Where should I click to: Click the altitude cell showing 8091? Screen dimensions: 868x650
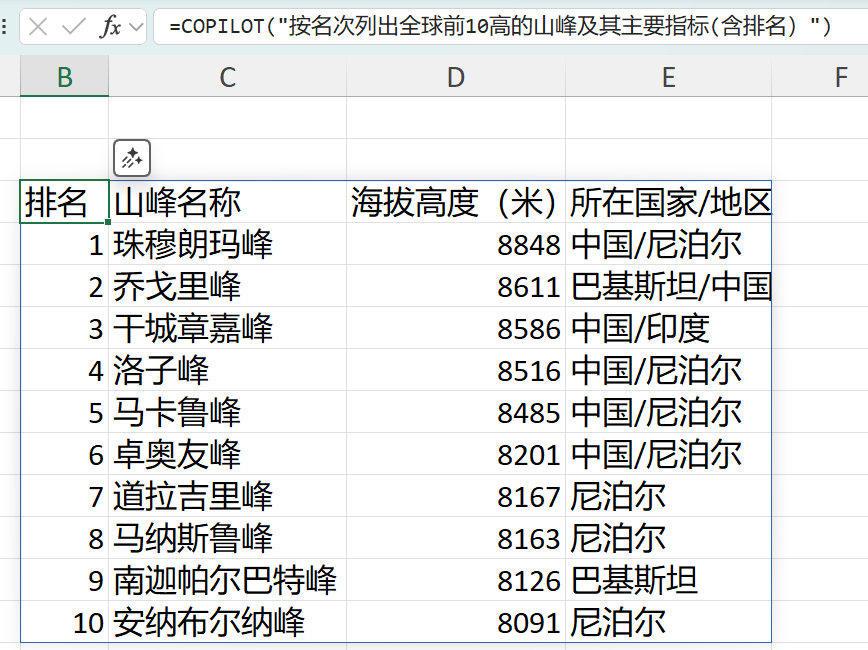click(455, 623)
